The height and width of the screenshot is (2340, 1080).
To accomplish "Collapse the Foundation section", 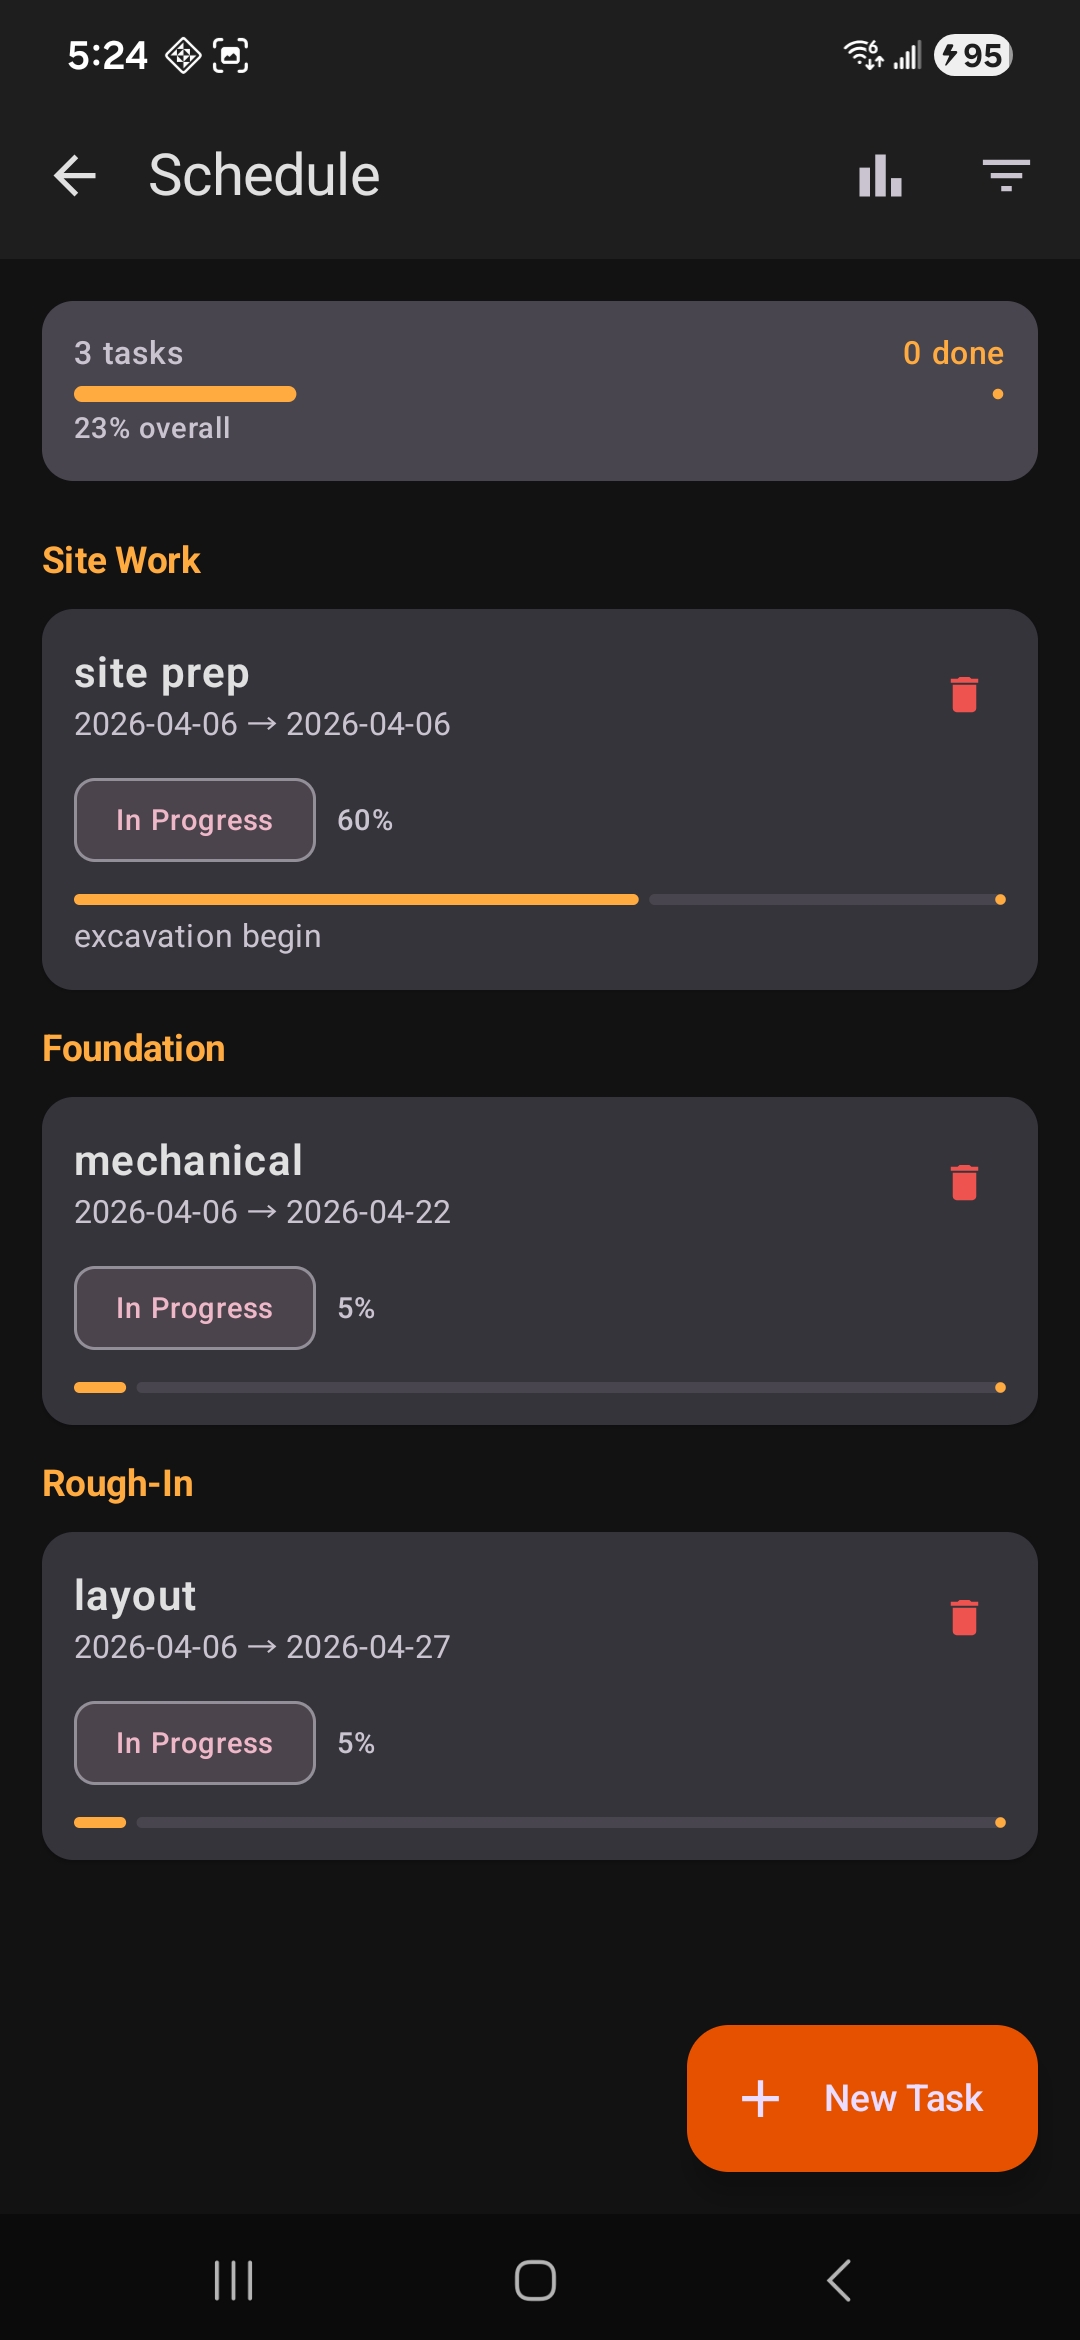I will coord(133,1048).
